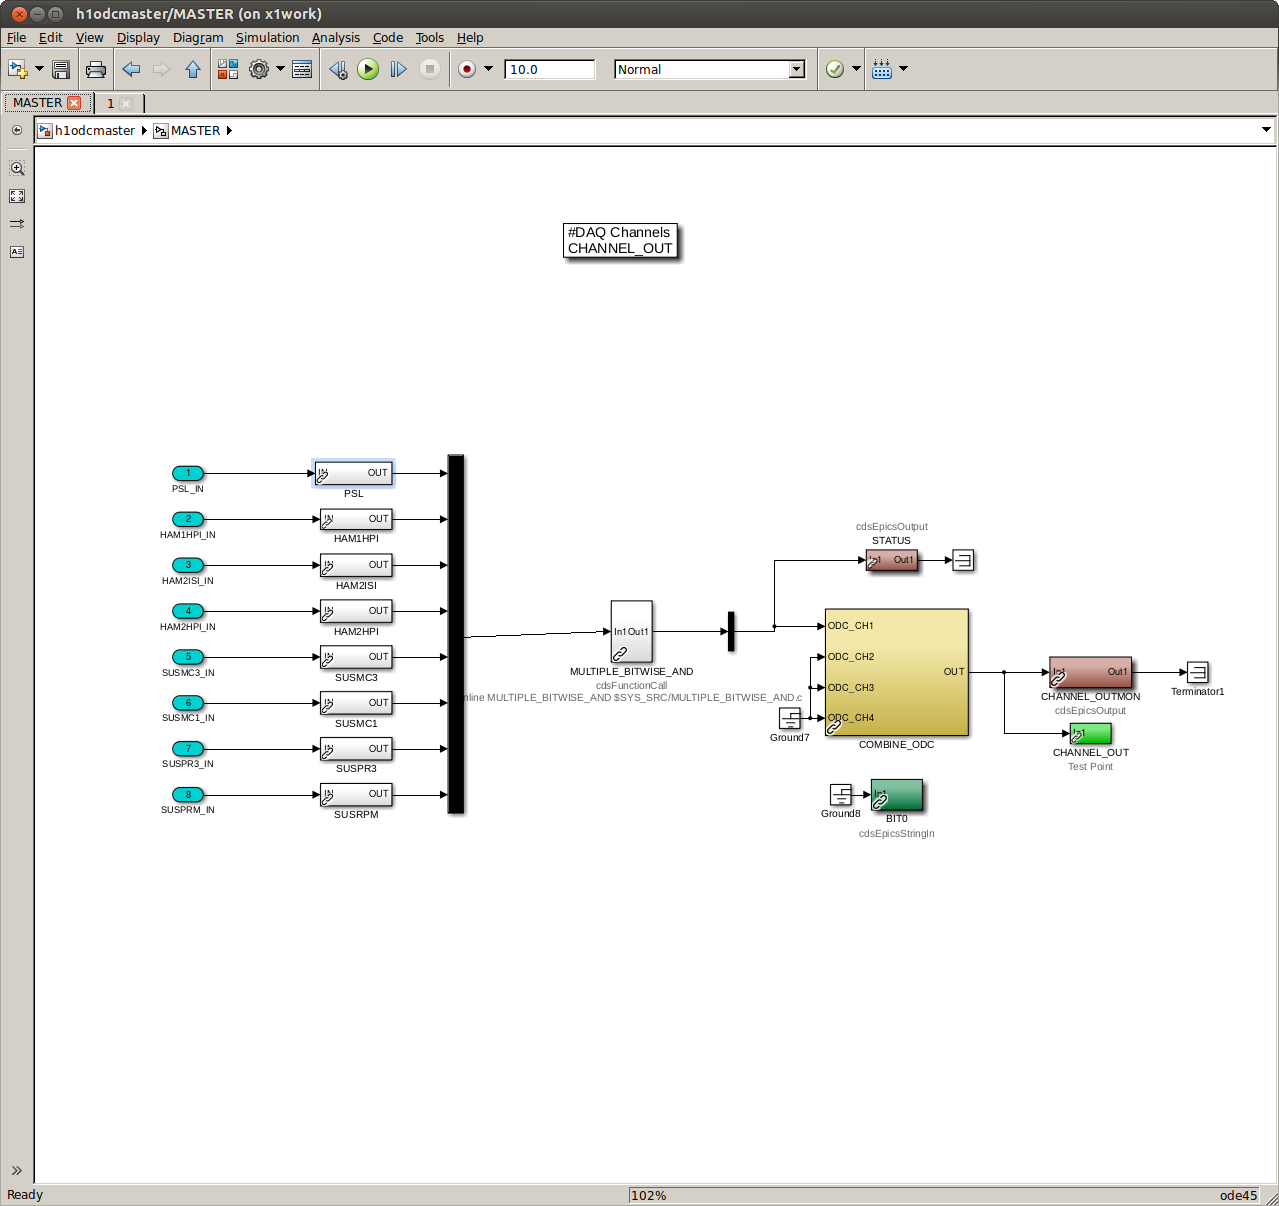Open the Normal simulation mode dropdown
Image resolution: width=1279 pixels, height=1206 pixels.
pos(710,69)
